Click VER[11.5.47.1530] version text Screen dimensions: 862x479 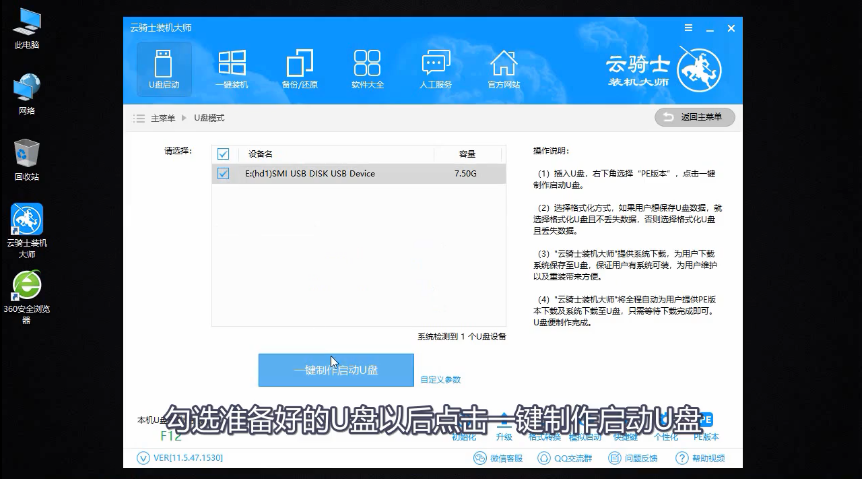188,458
